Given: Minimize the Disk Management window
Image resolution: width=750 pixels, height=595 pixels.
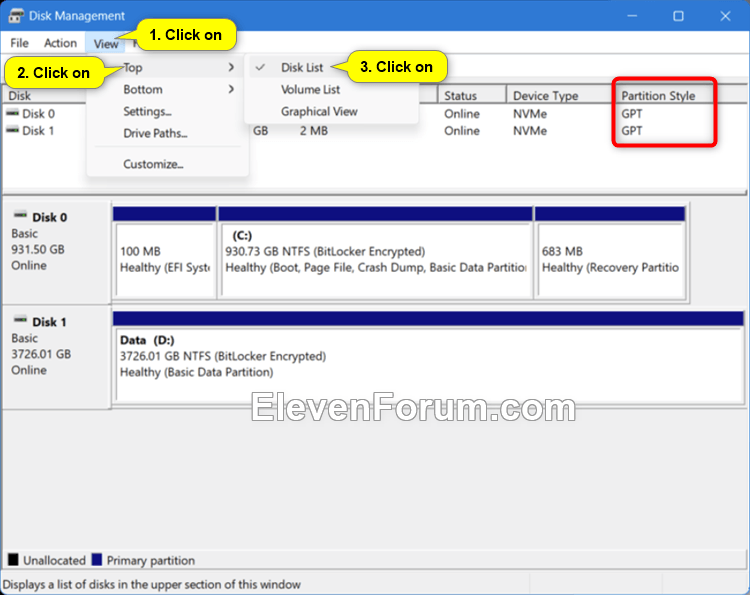Looking at the screenshot, I should click(632, 16).
